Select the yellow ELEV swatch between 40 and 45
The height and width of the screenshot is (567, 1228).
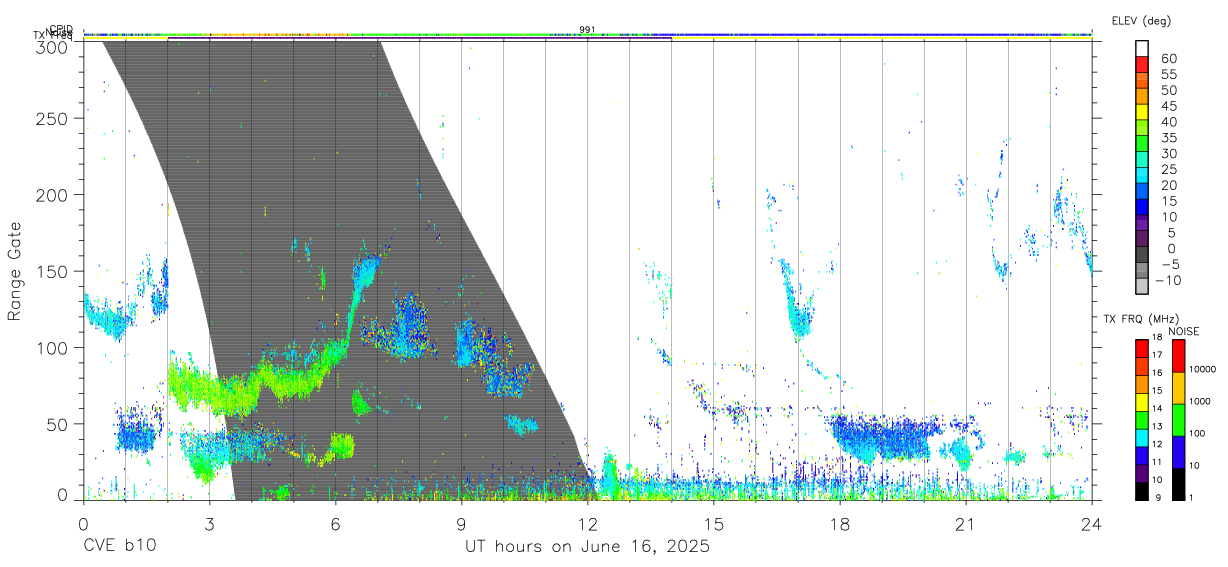(x=1142, y=113)
